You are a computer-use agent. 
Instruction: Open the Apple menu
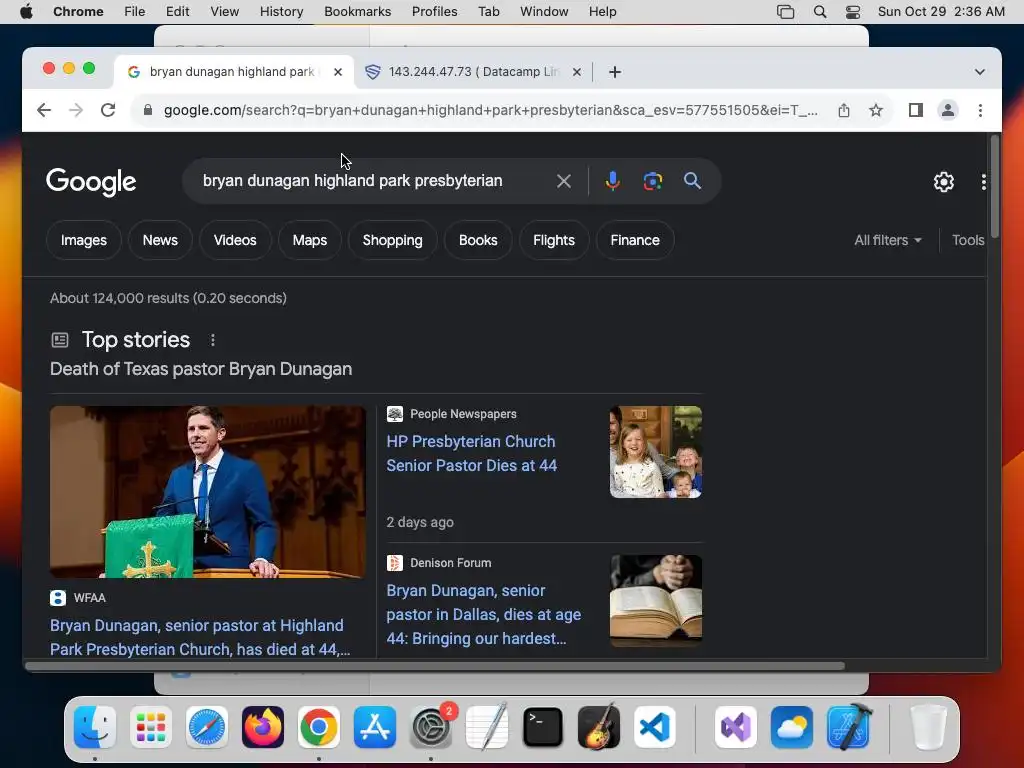(26, 12)
